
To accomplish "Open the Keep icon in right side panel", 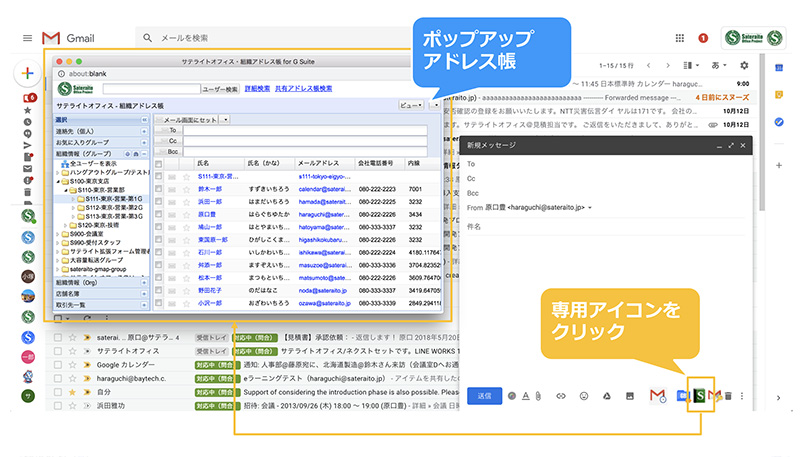I will [x=779, y=94].
